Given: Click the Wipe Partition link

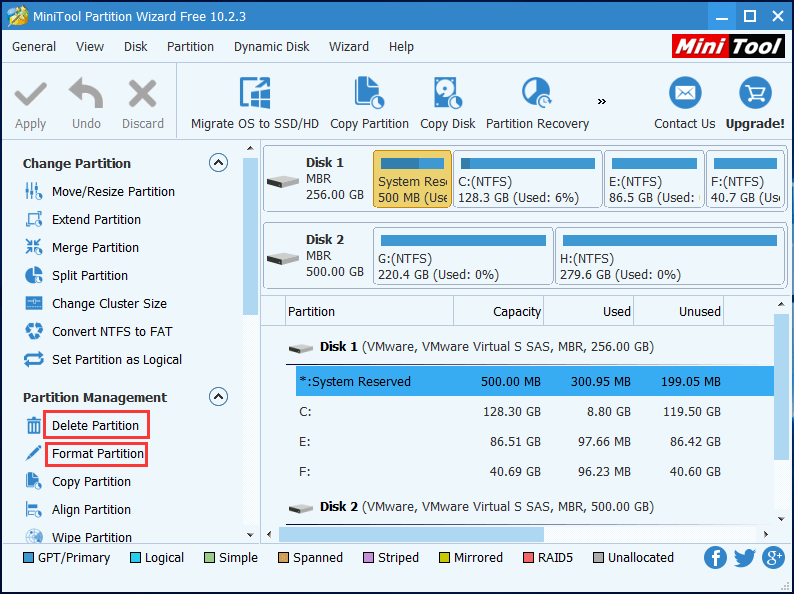Looking at the screenshot, I should (92, 537).
